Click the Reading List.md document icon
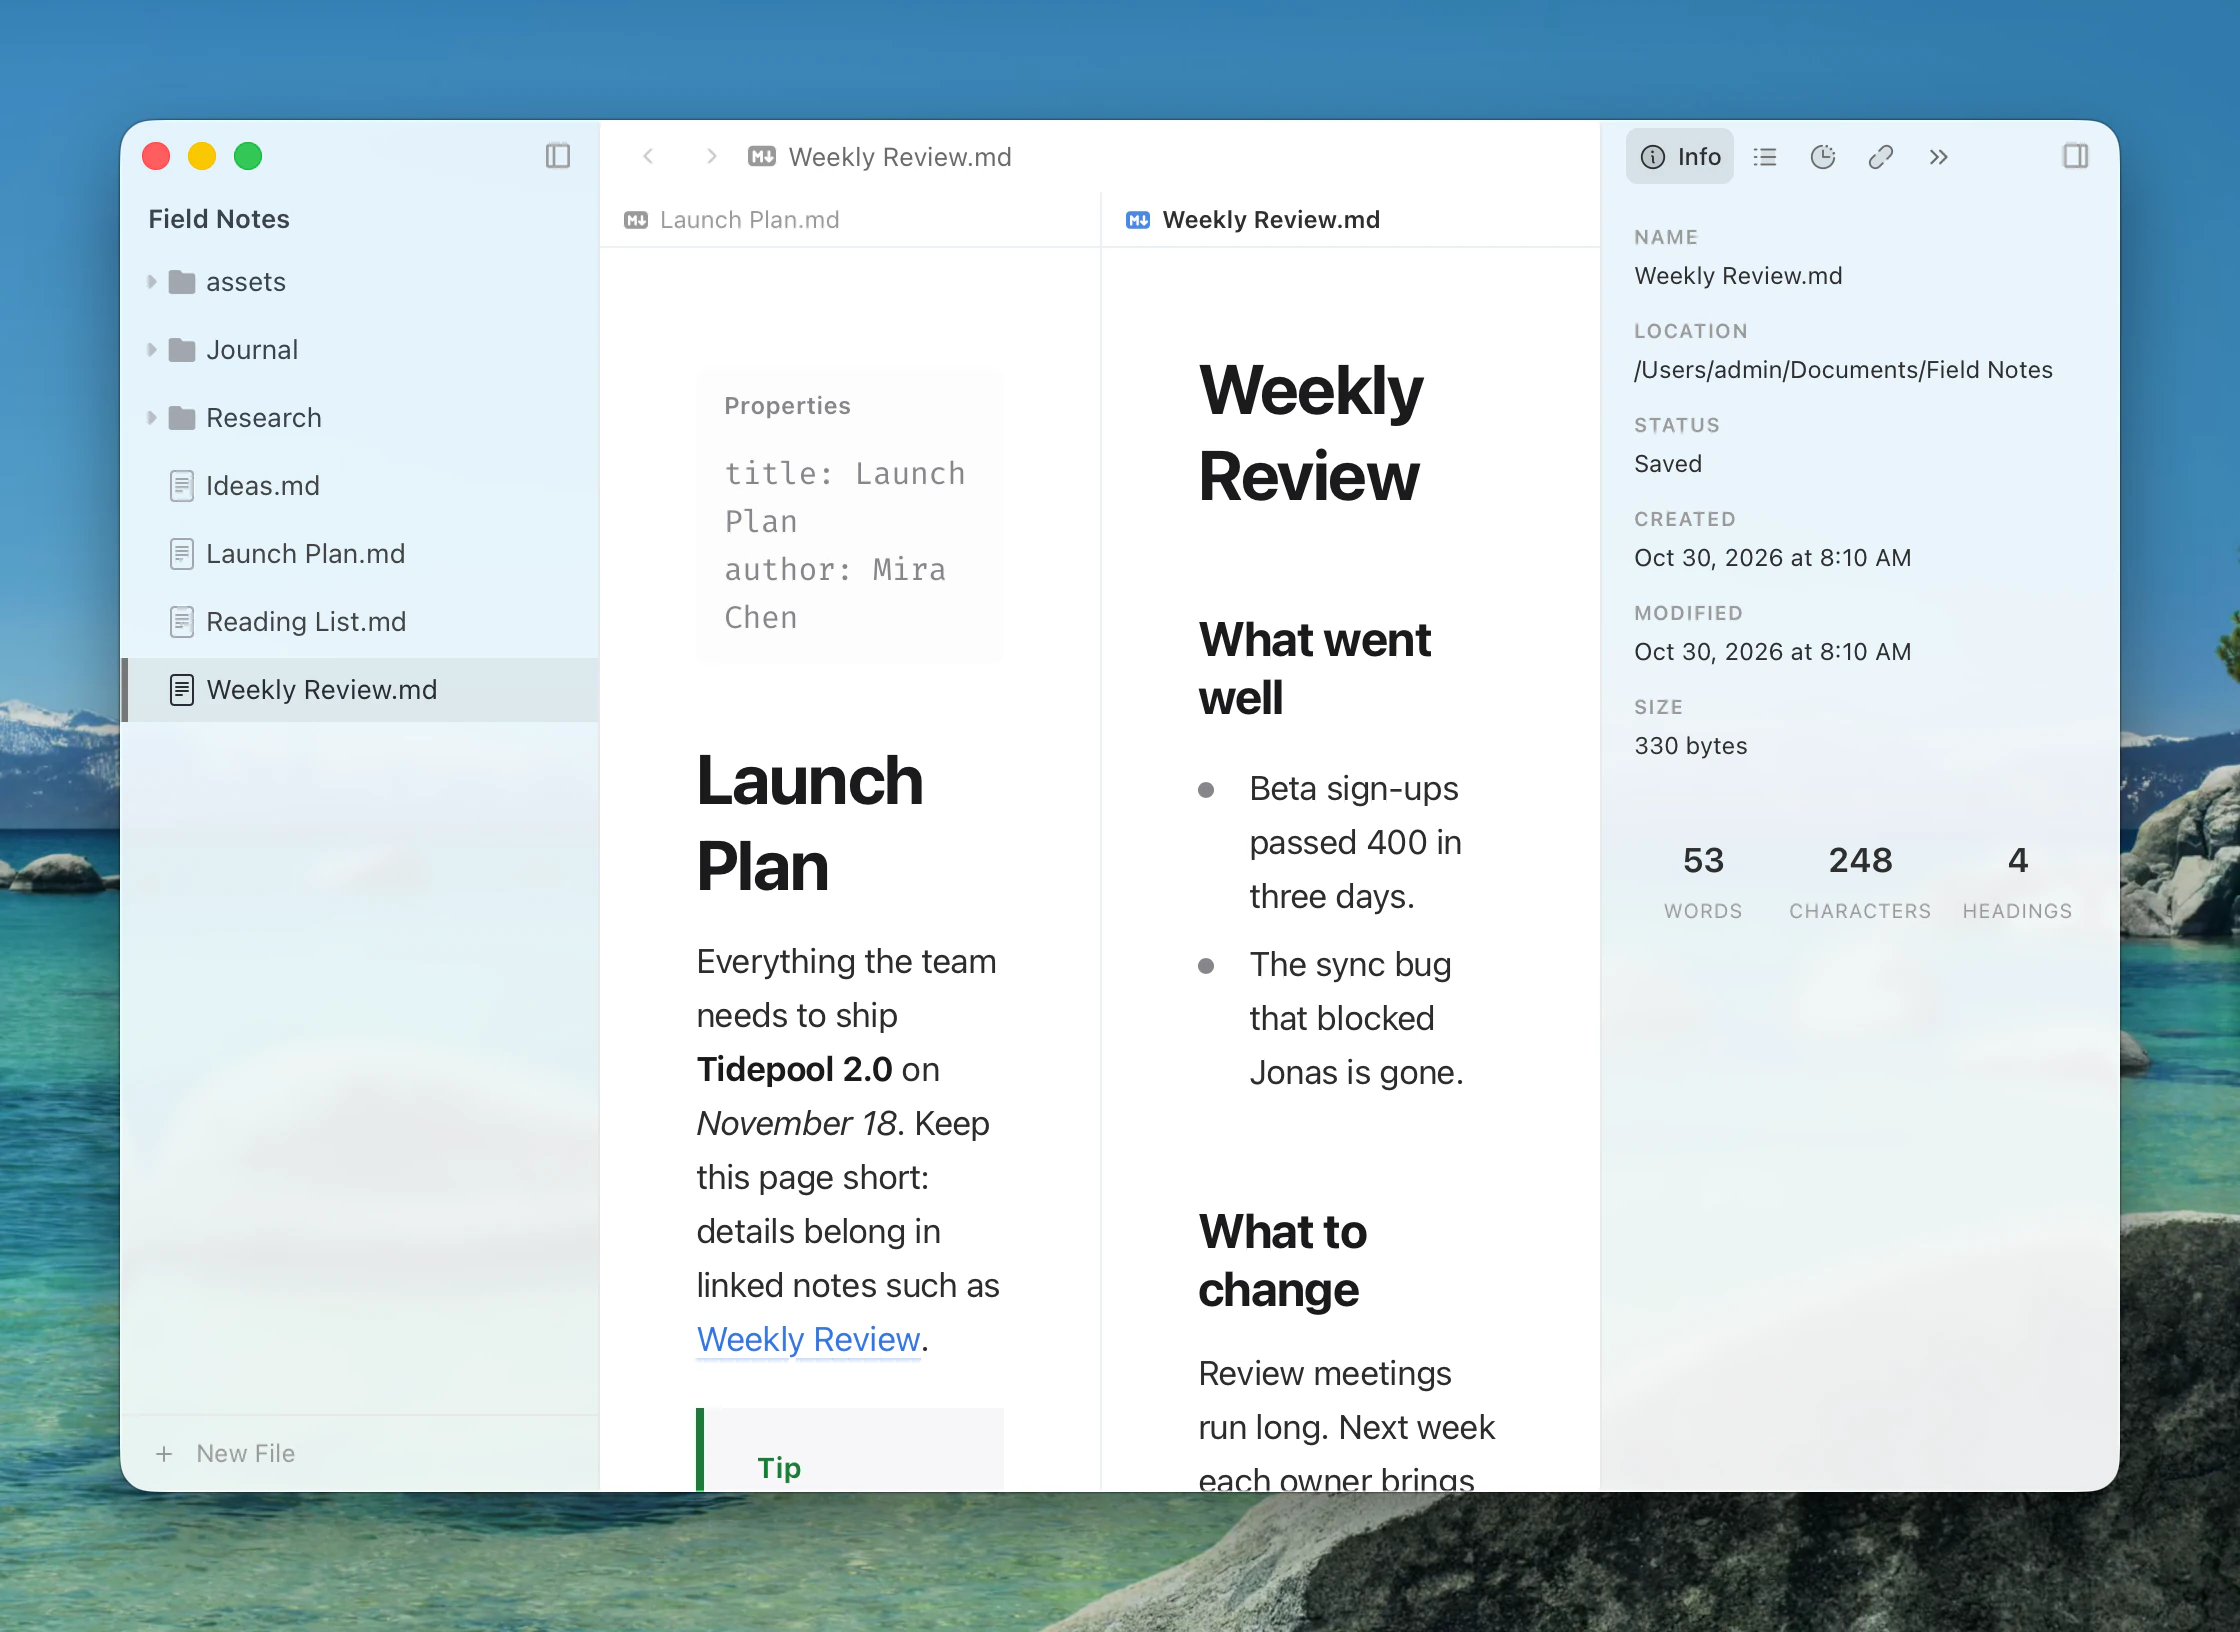2240x1632 pixels. pos(182,622)
